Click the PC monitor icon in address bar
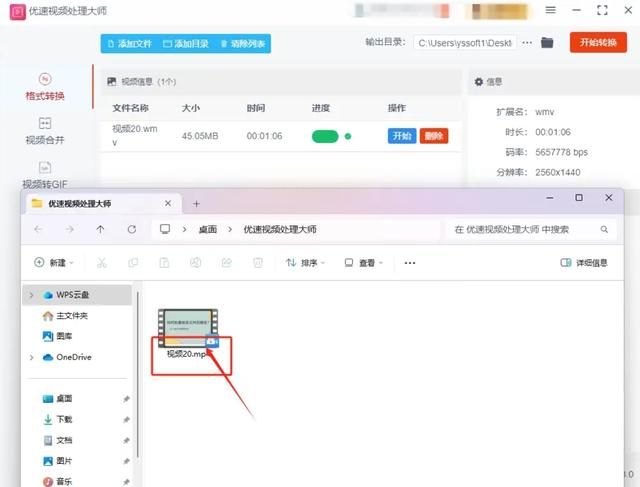The image size is (640, 487). 165,229
